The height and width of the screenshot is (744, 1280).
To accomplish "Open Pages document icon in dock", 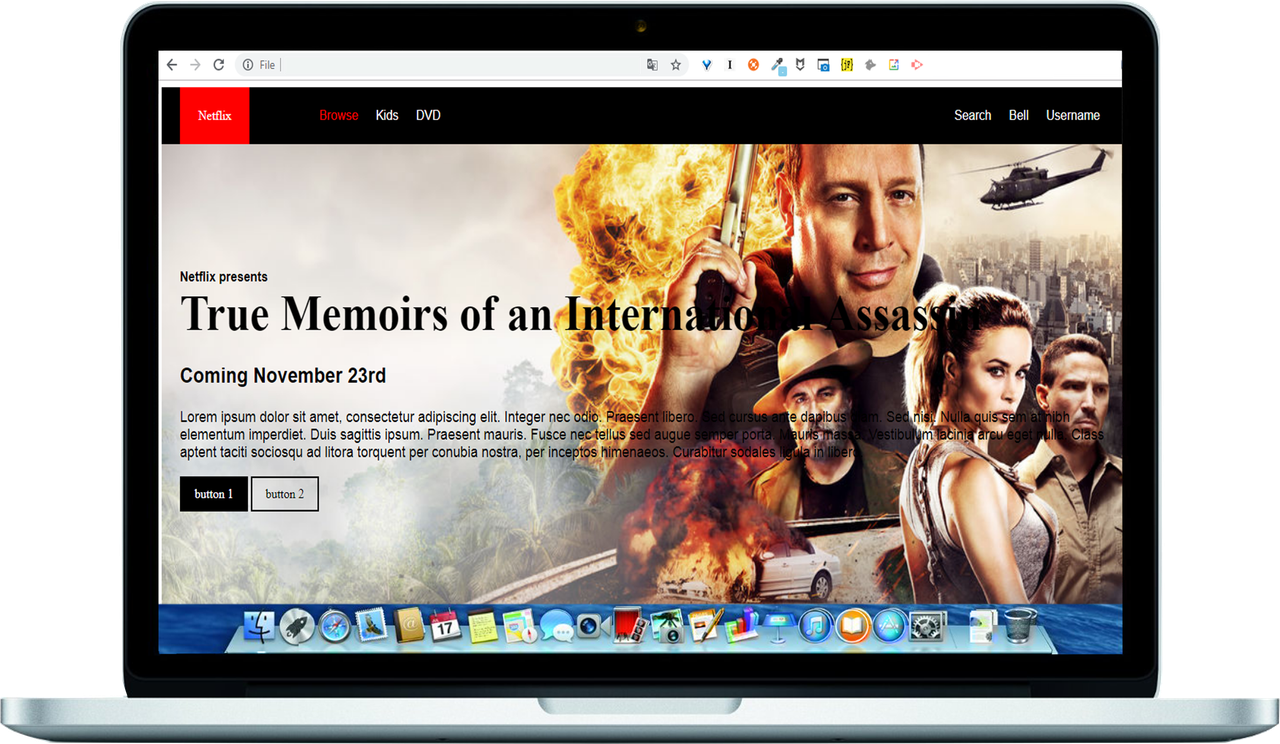I will [705, 626].
